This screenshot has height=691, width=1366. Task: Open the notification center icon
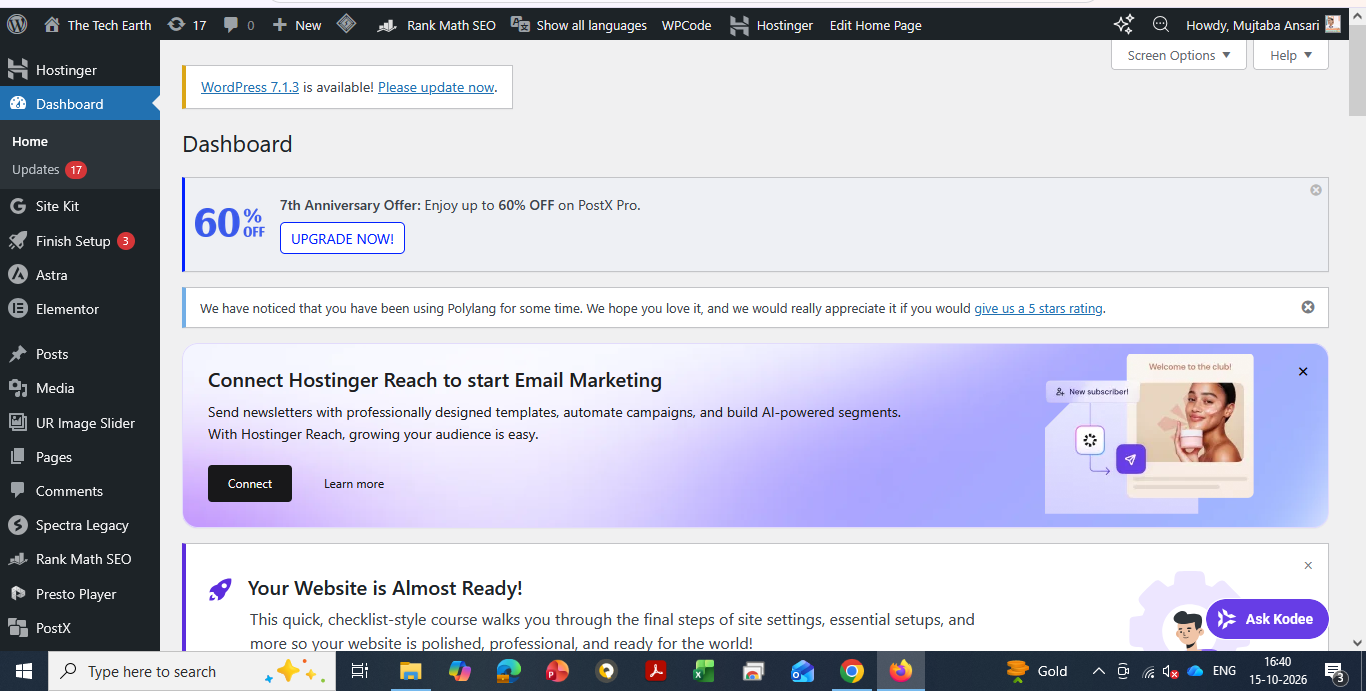coord(1334,671)
